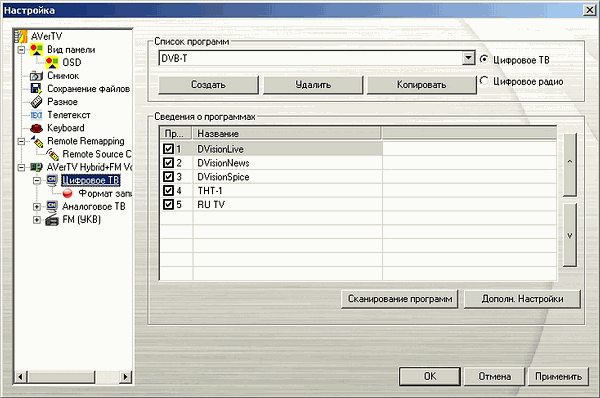Click the OSD tree icon

[x=52, y=62]
